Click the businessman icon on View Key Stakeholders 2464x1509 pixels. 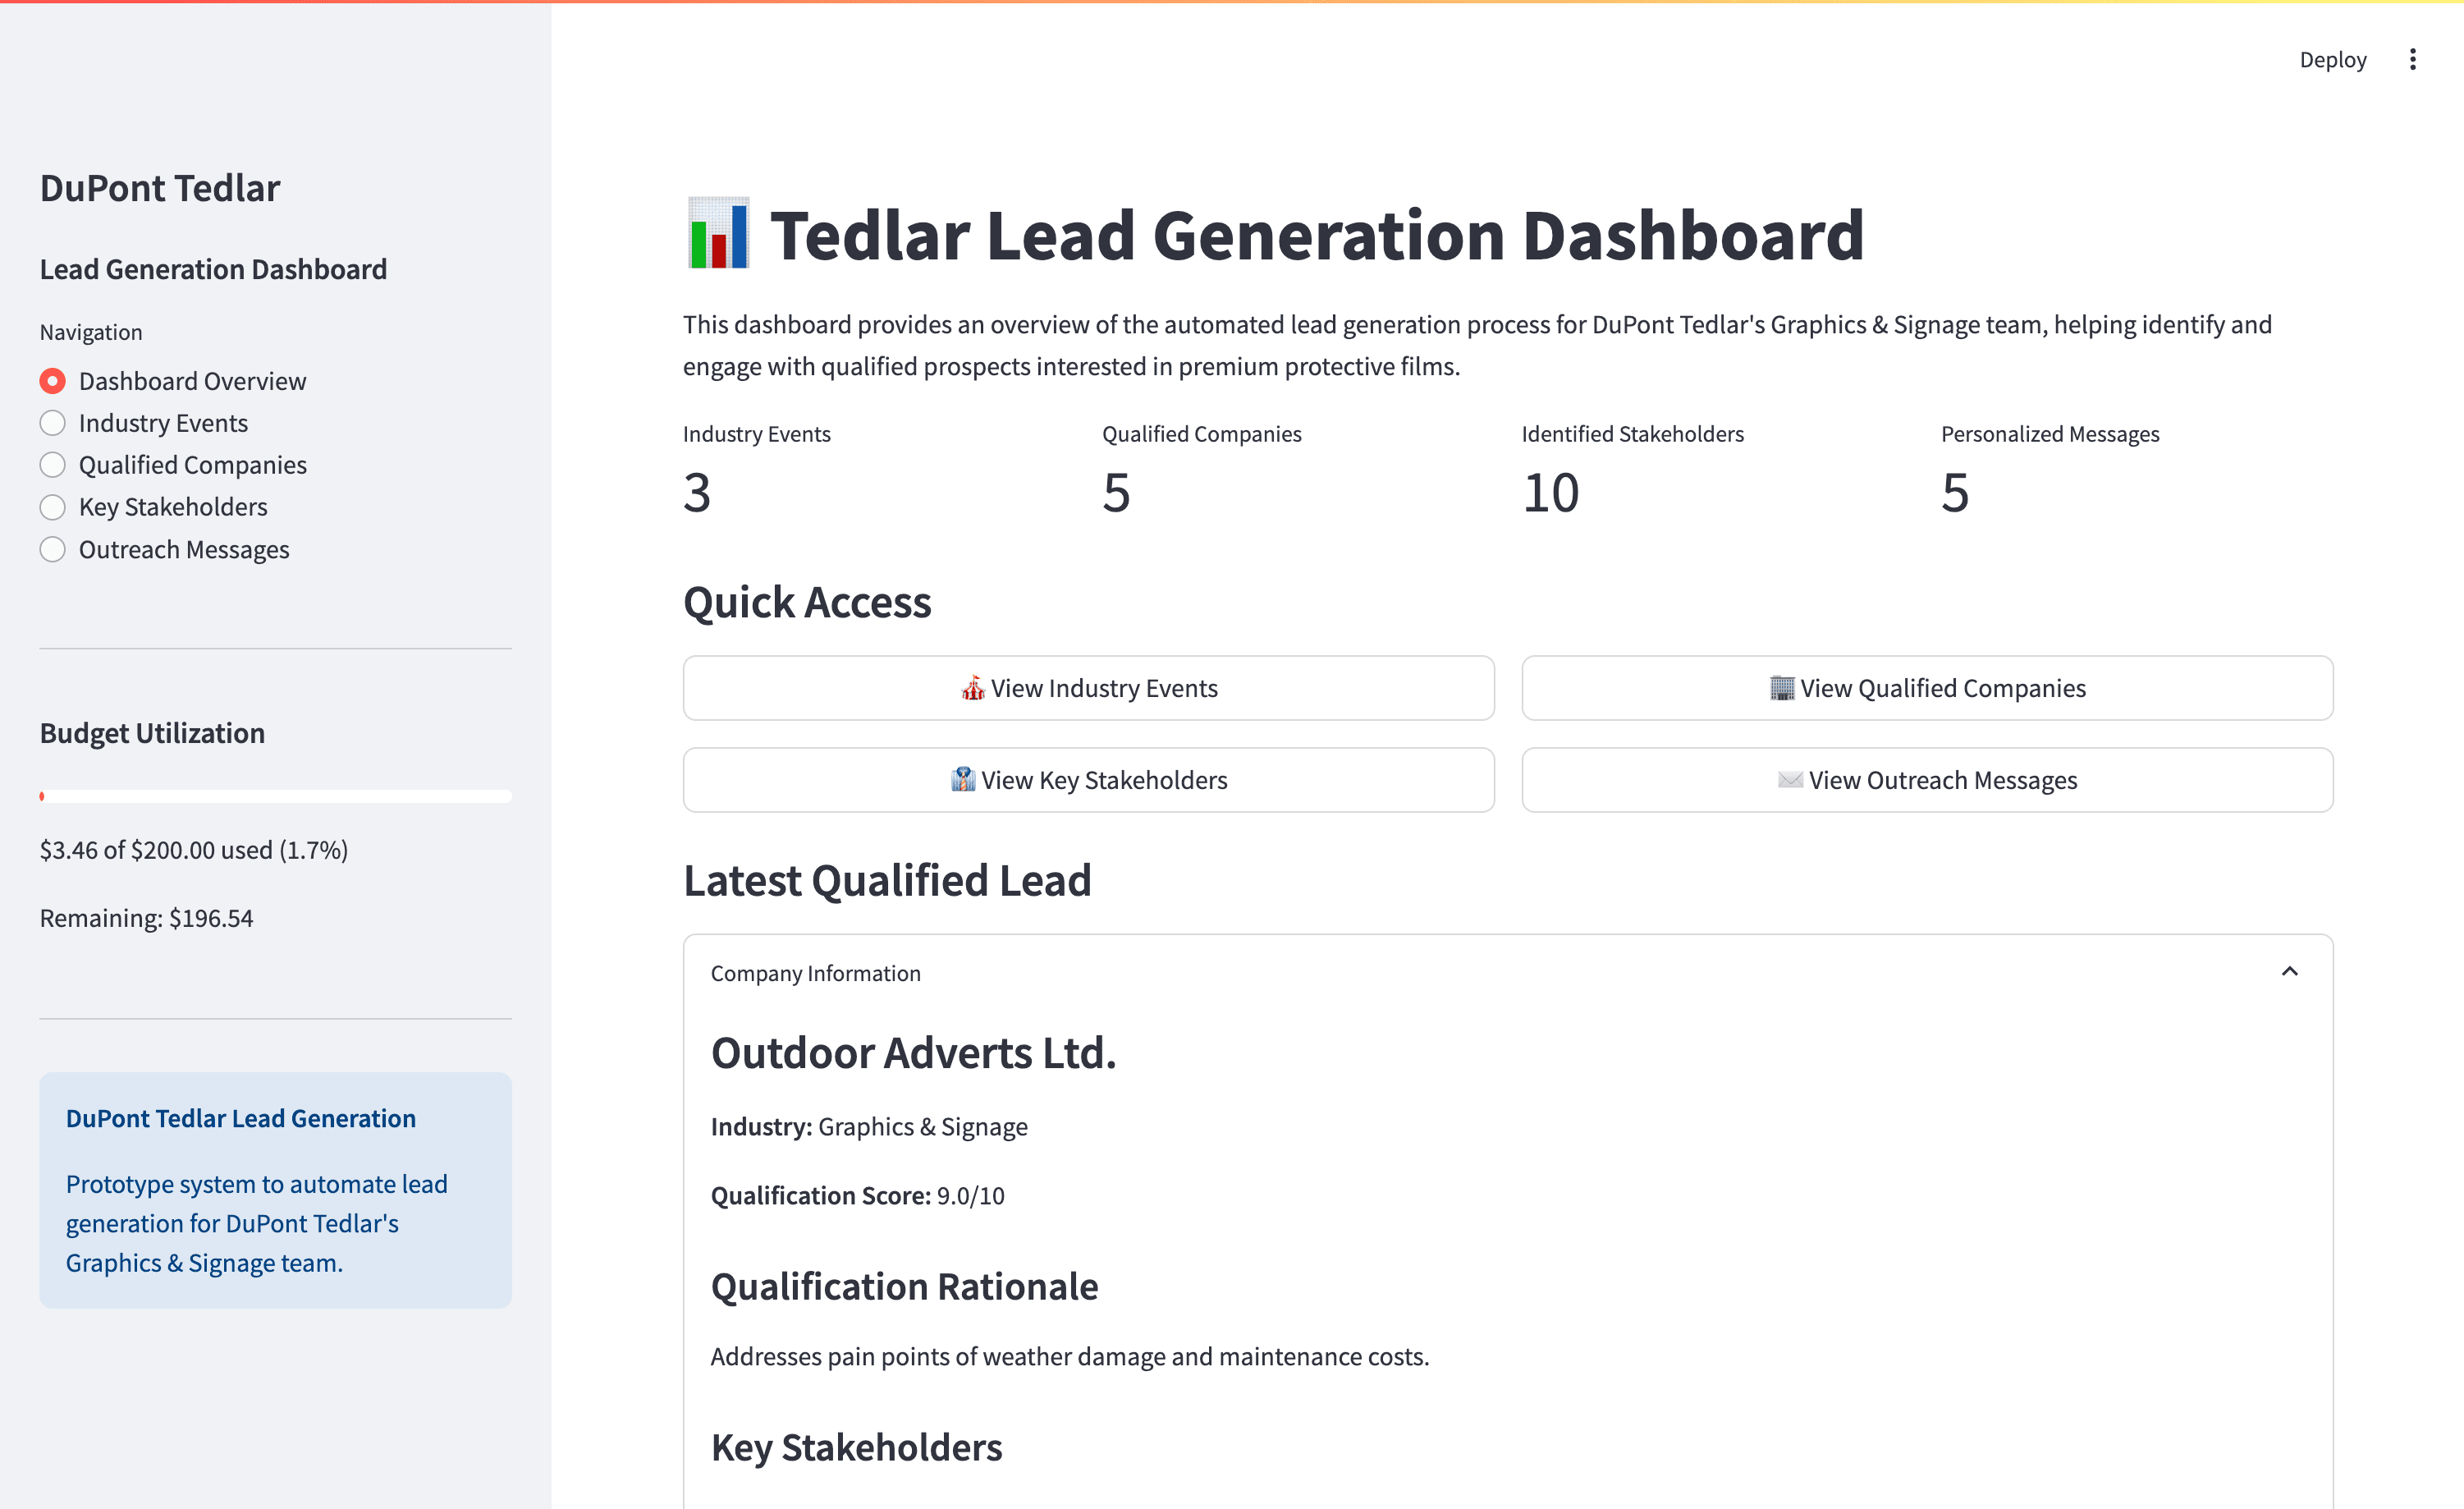tap(962, 779)
